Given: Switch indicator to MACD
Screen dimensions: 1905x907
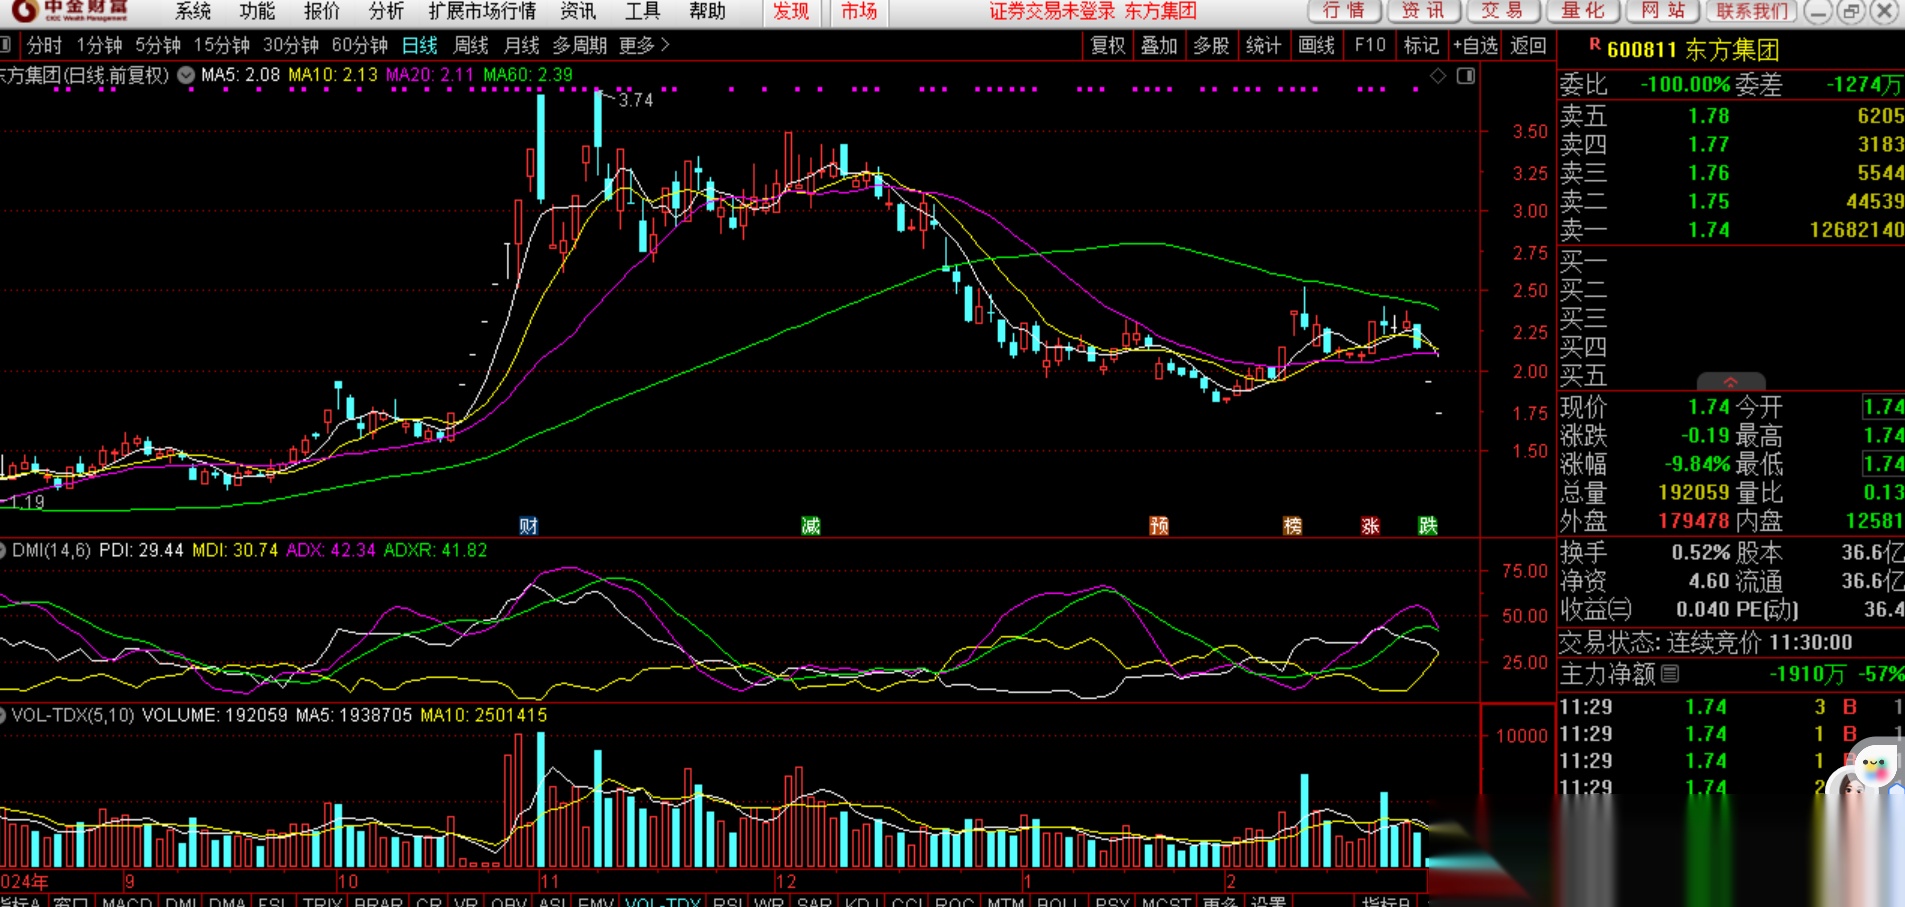Looking at the screenshot, I should pyautogui.click(x=127, y=901).
